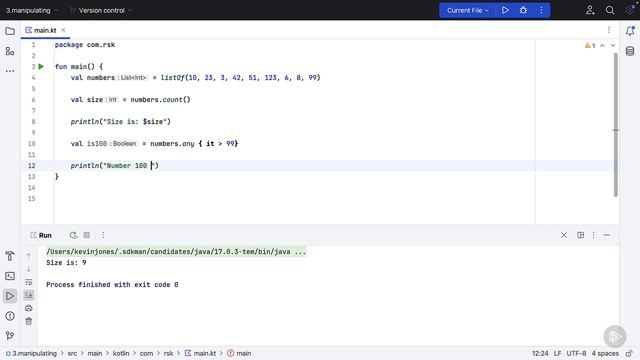This screenshot has width=640, height=360.
Task: Toggle scroll to end of console
Action: click(x=29, y=295)
